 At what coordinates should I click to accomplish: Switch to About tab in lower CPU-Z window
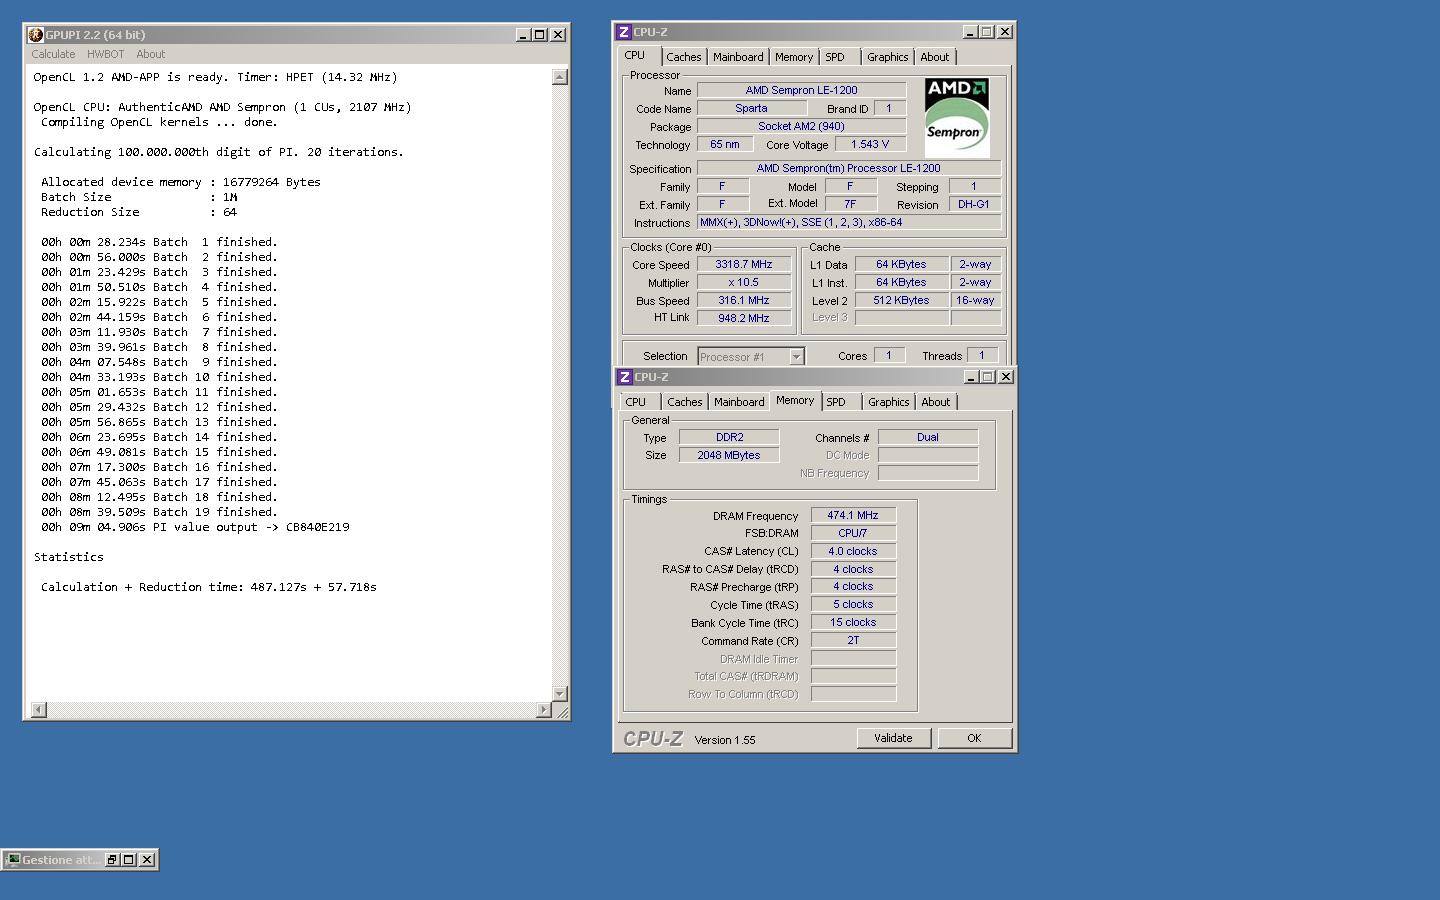pyautogui.click(x=936, y=402)
